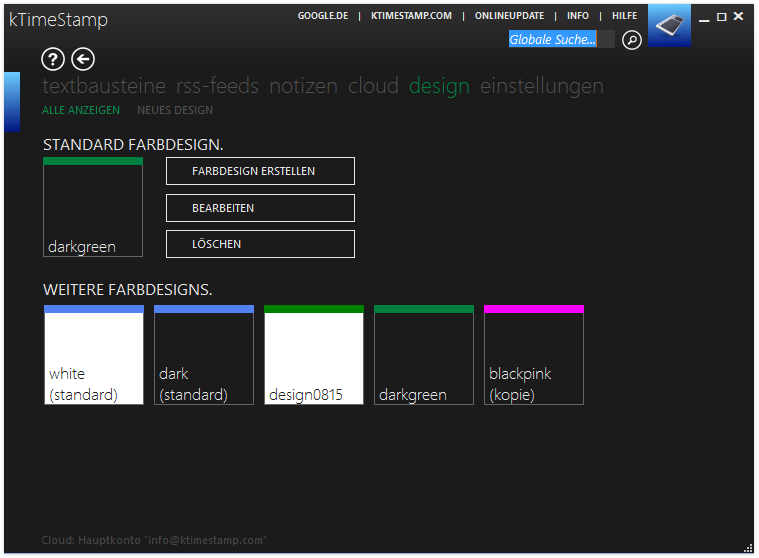Select the blackpink (kopie) design tile
The height and width of the screenshot is (558, 759).
click(x=534, y=355)
